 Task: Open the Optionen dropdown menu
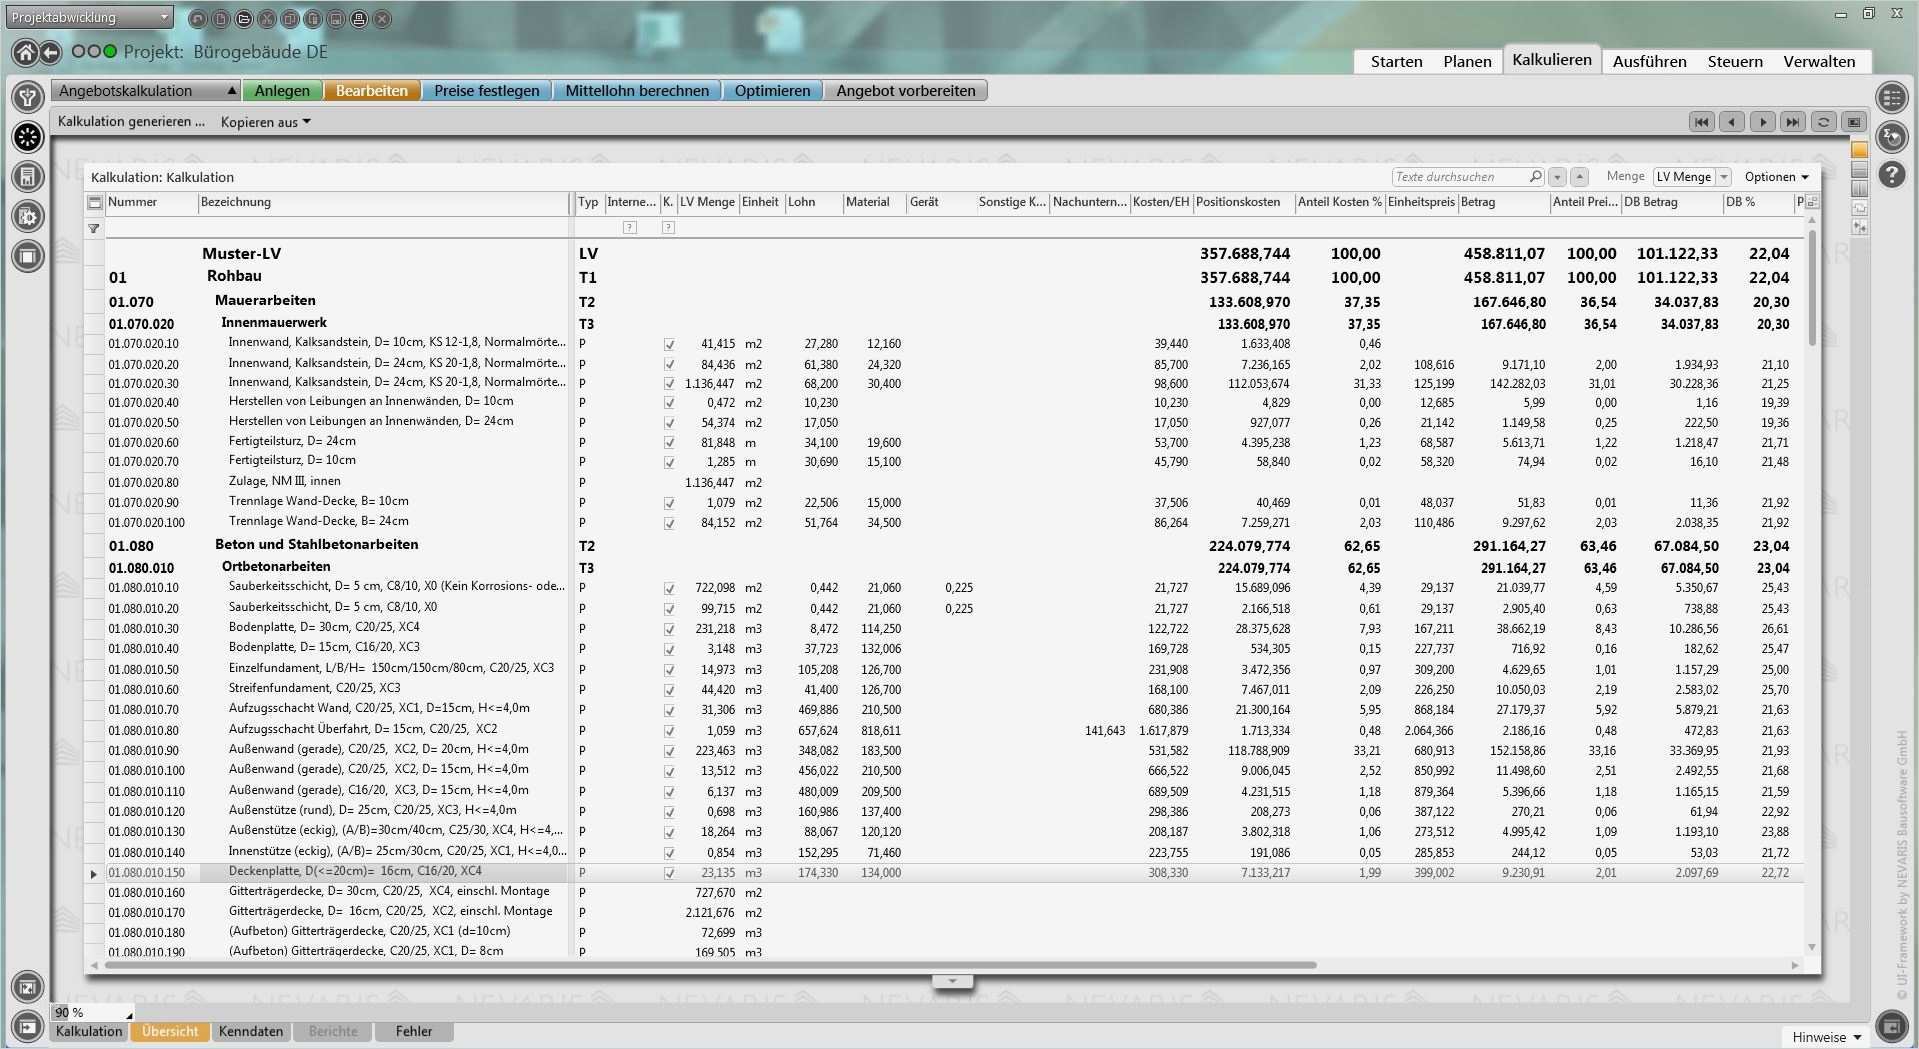click(1776, 177)
